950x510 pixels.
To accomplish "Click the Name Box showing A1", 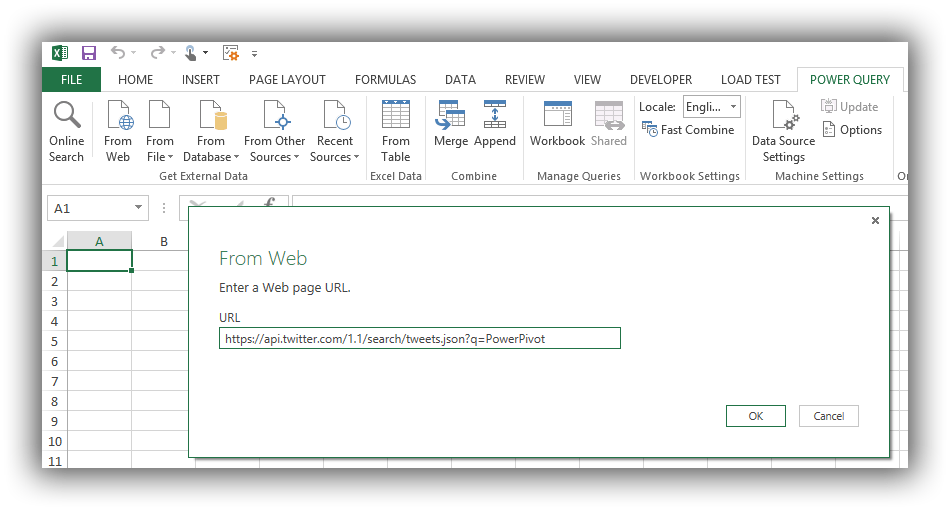I will [x=97, y=208].
